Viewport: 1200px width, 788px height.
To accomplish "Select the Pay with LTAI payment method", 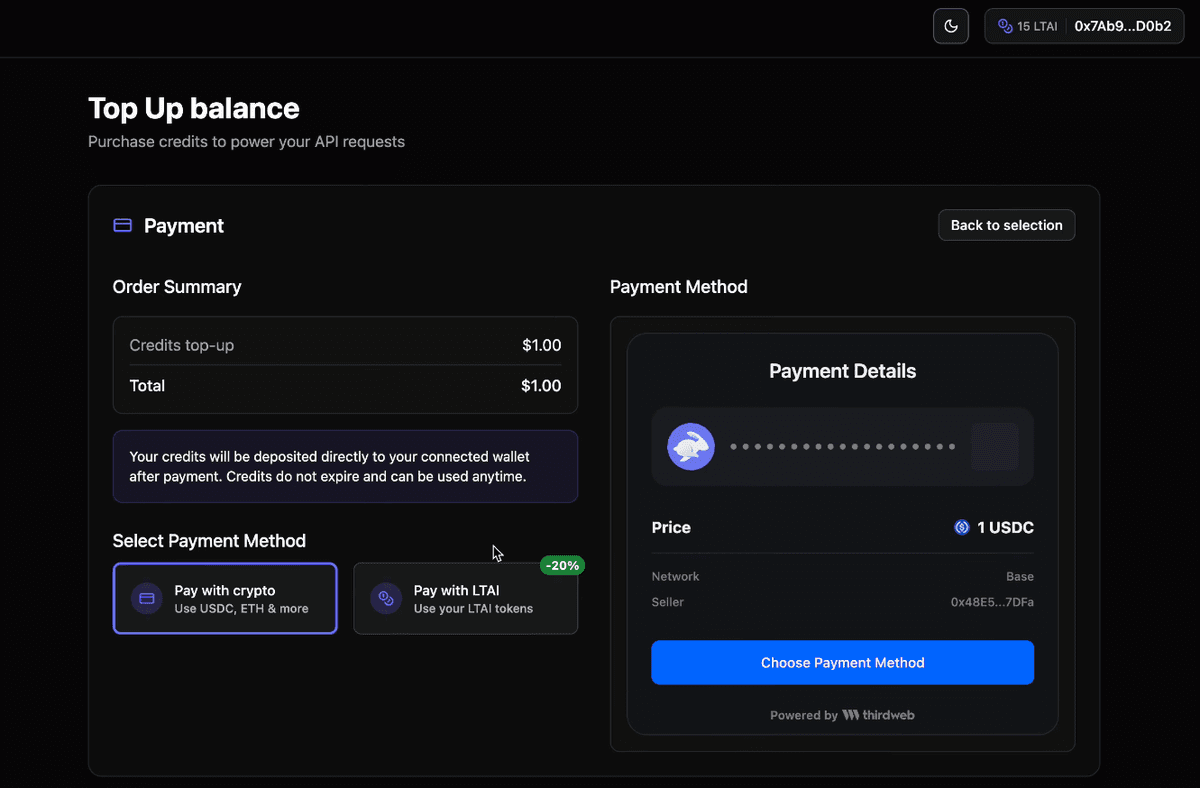I will click(x=466, y=598).
